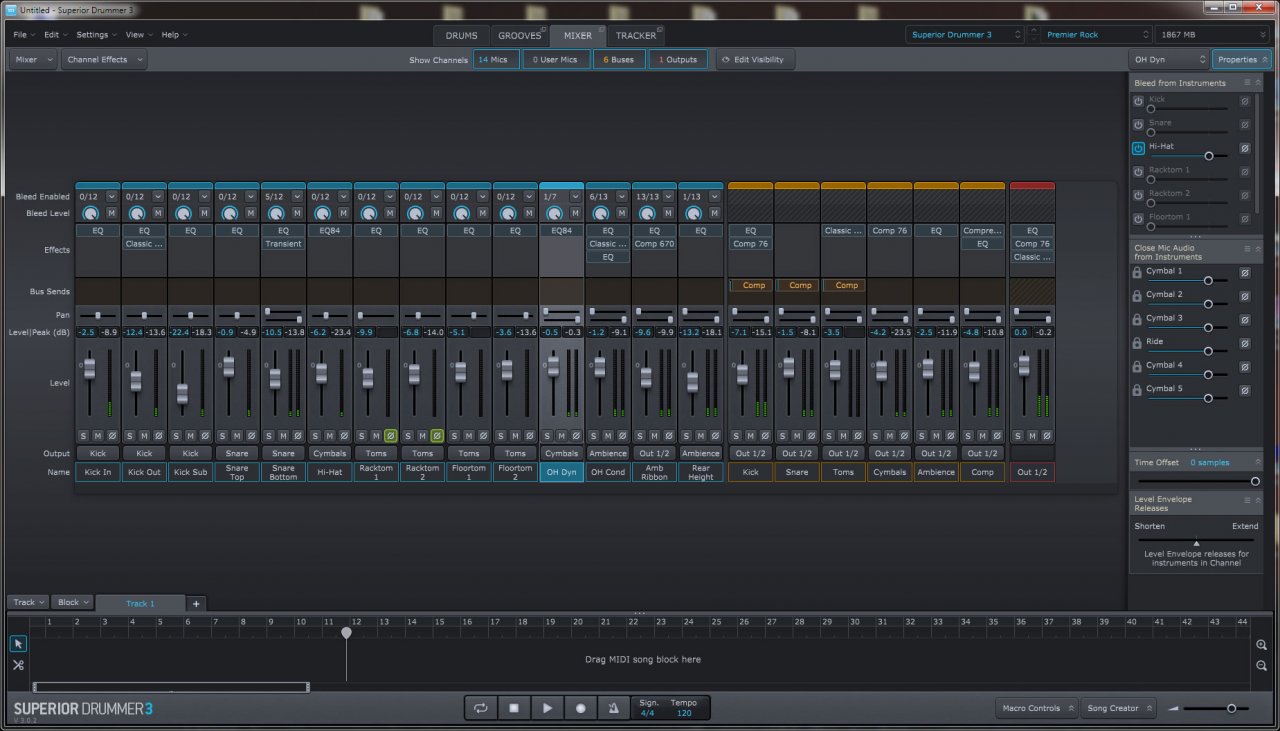This screenshot has width=1280, height=731.
Task: Mute the Hi-Hat channel
Action: point(329,436)
